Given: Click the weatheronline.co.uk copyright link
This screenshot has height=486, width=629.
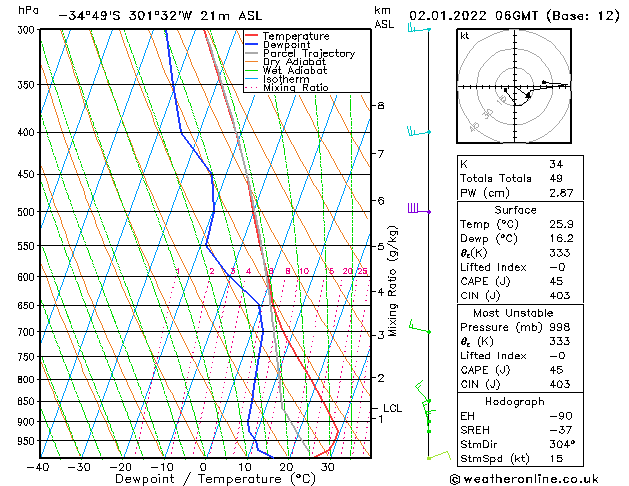Looking at the screenshot, I should pyautogui.click(x=524, y=479).
